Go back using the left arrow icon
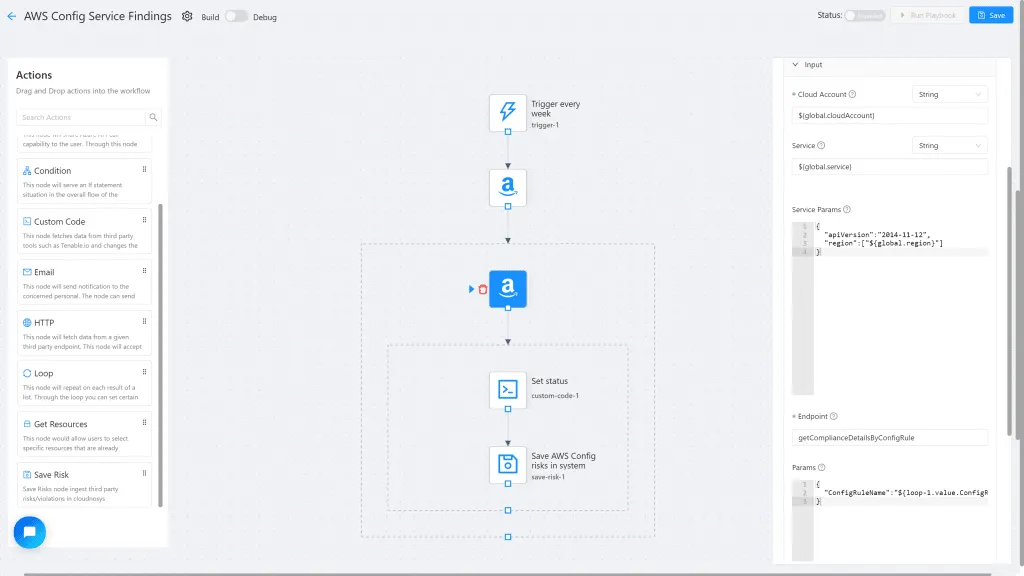 pos(12,16)
